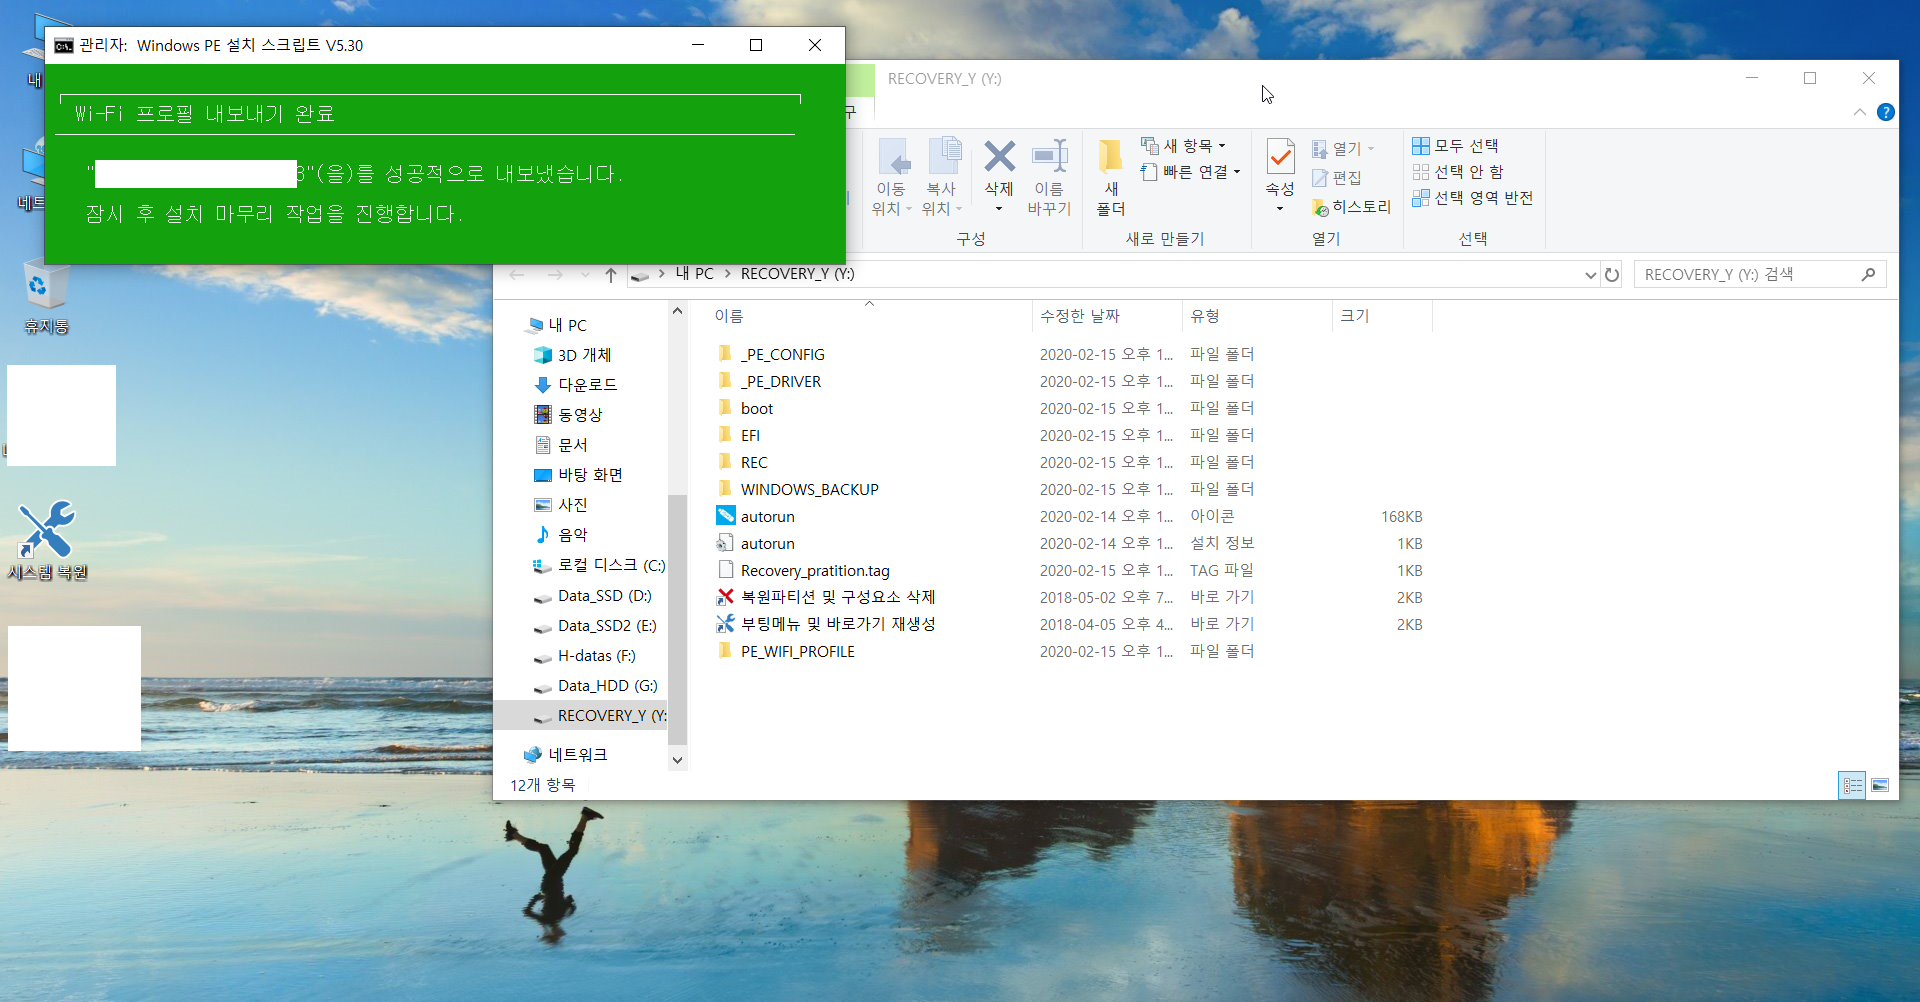Click the Delete (삭제) X icon in ribbon
Viewport: 1920px width, 1002px height.
pyautogui.click(x=999, y=157)
